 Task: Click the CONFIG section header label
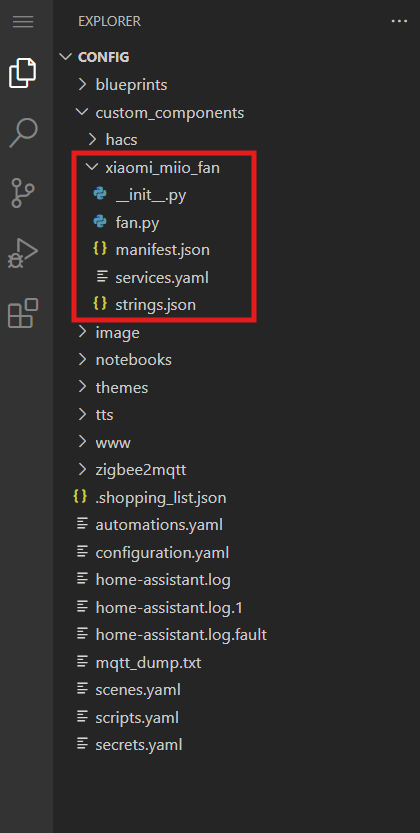click(x=104, y=57)
